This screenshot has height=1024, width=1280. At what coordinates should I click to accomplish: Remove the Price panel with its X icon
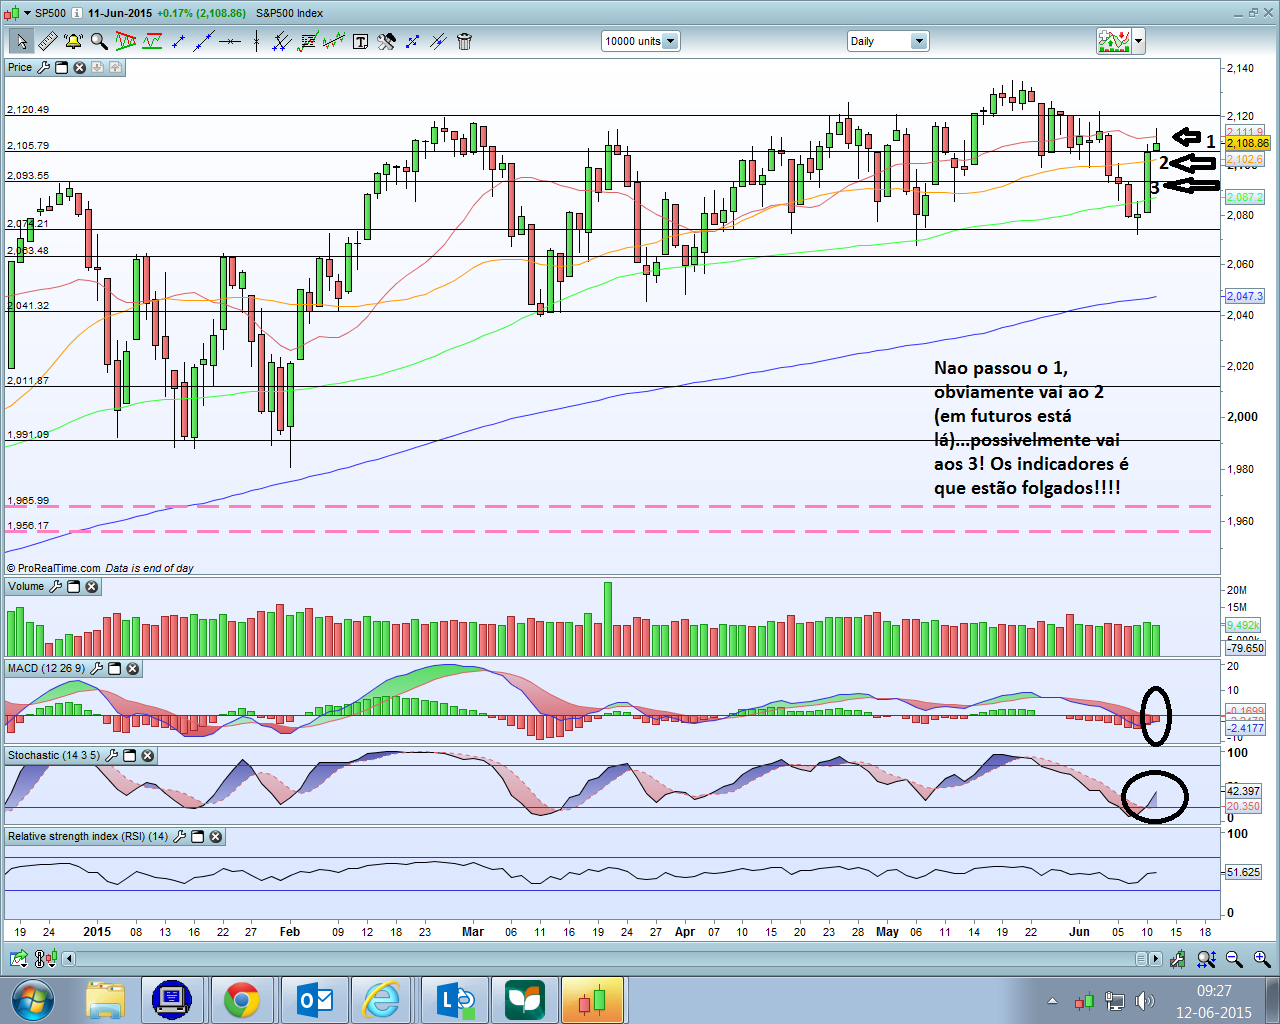(80, 68)
